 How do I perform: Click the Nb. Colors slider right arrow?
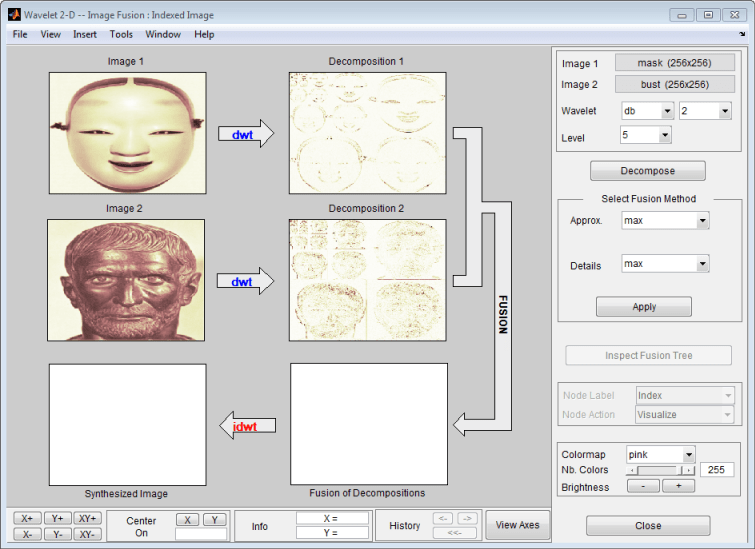click(x=690, y=470)
